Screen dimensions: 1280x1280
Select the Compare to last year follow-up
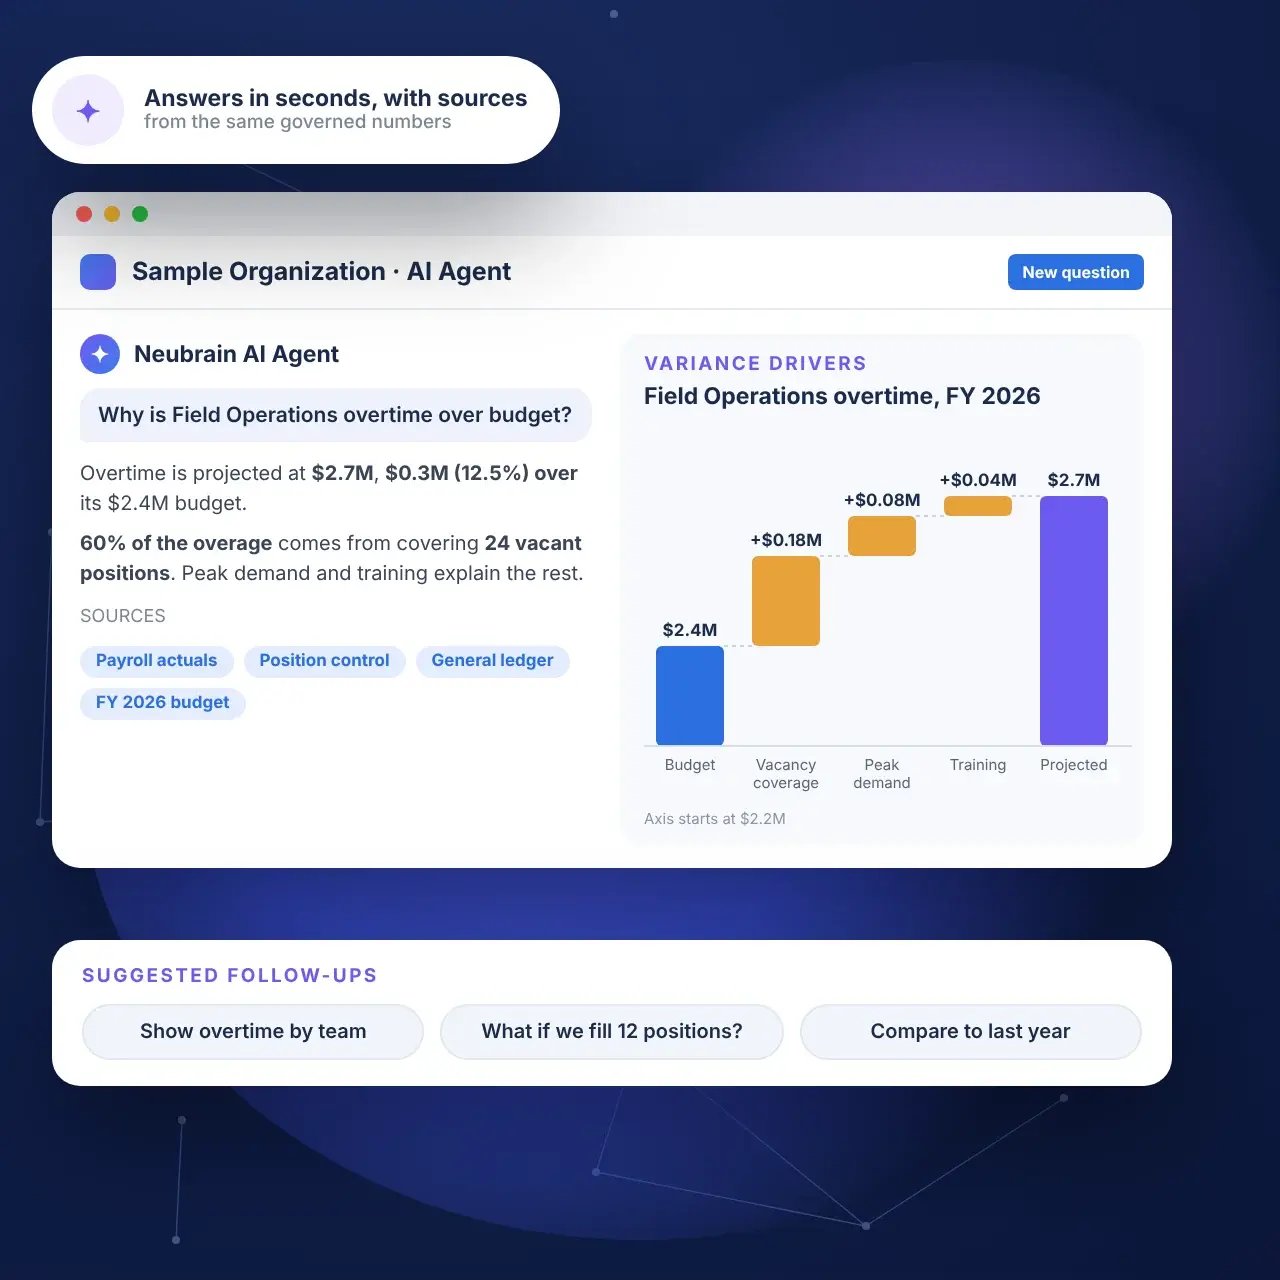click(x=970, y=1031)
